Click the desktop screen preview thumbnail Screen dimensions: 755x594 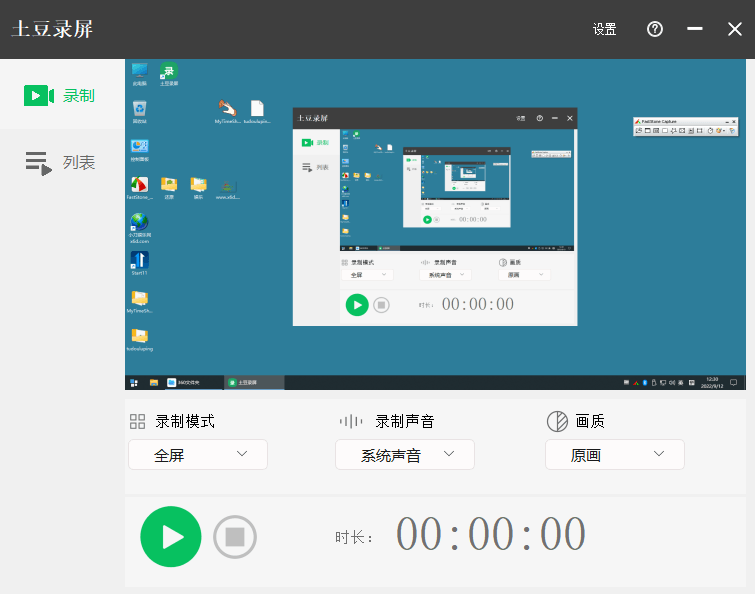(x=435, y=224)
